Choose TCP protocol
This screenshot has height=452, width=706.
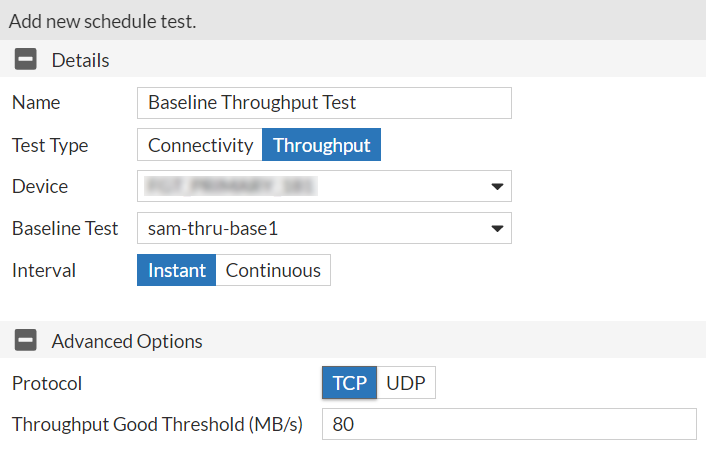pos(350,383)
